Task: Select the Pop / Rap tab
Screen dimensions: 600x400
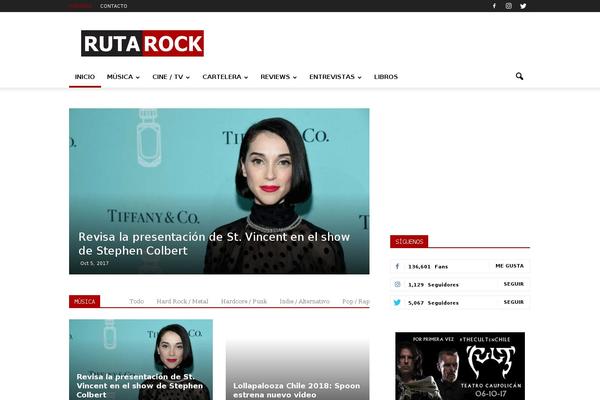Action: 355,301
